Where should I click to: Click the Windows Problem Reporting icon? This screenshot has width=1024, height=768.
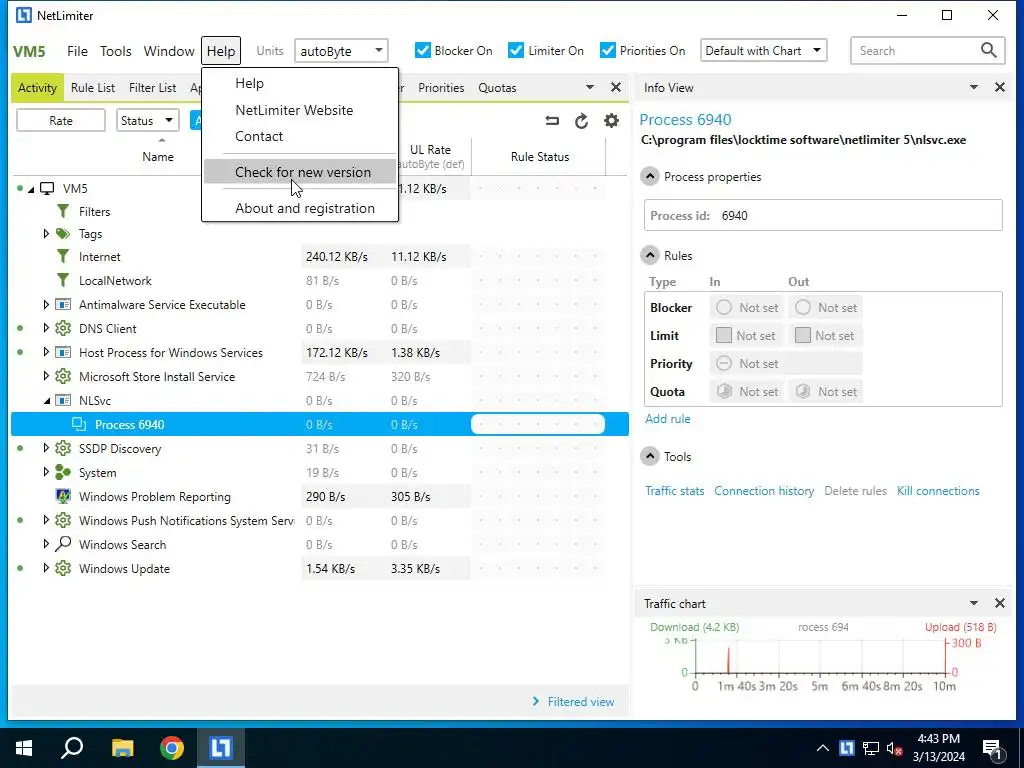[63, 496]
